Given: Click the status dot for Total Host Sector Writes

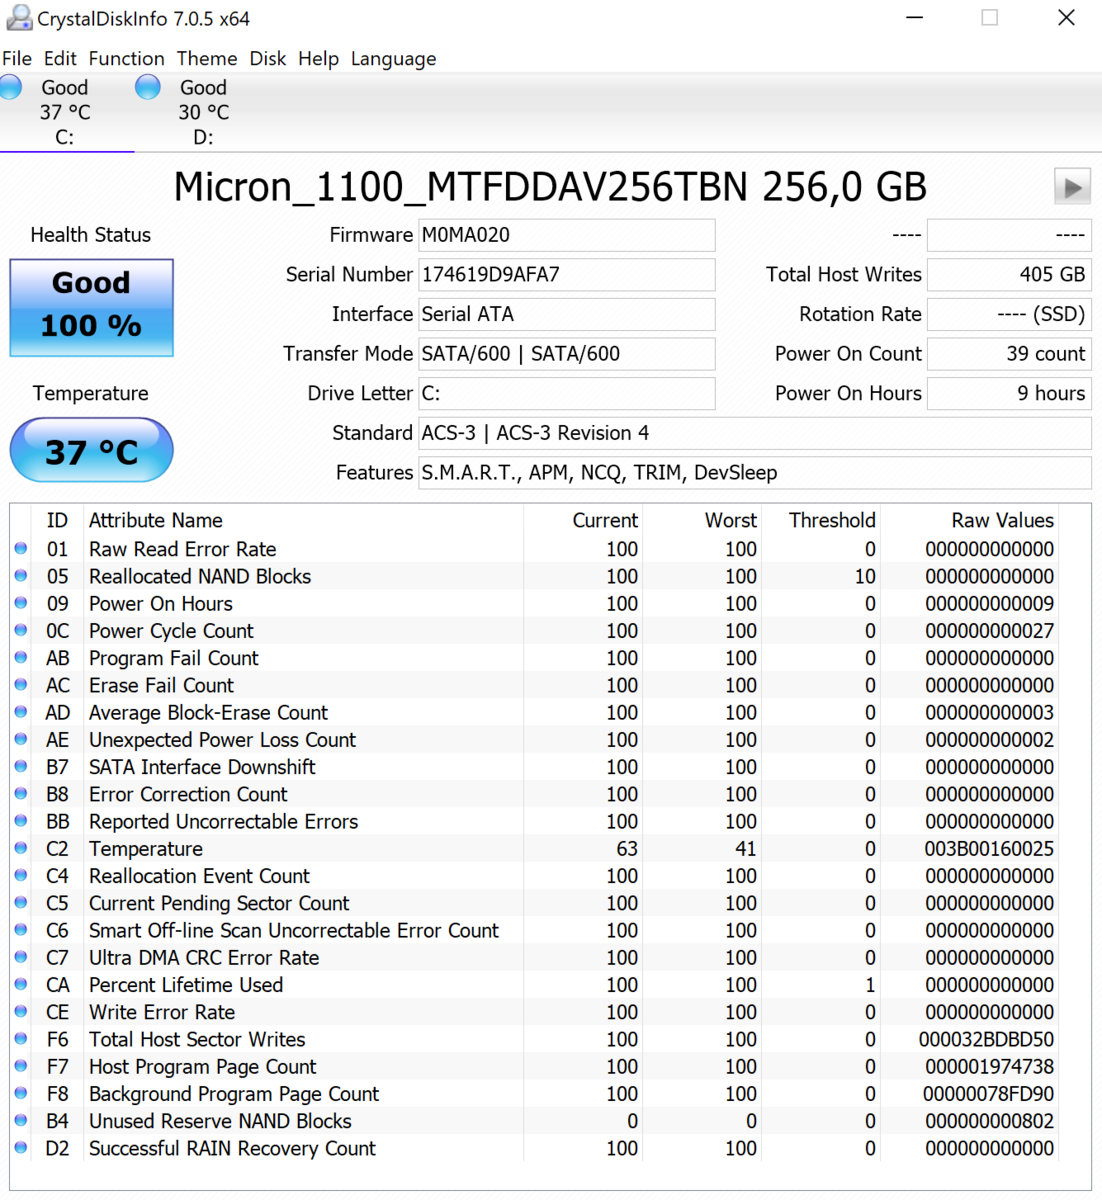Looking at the screenshot, I should pyautogui.click(x=21, y=1039).
